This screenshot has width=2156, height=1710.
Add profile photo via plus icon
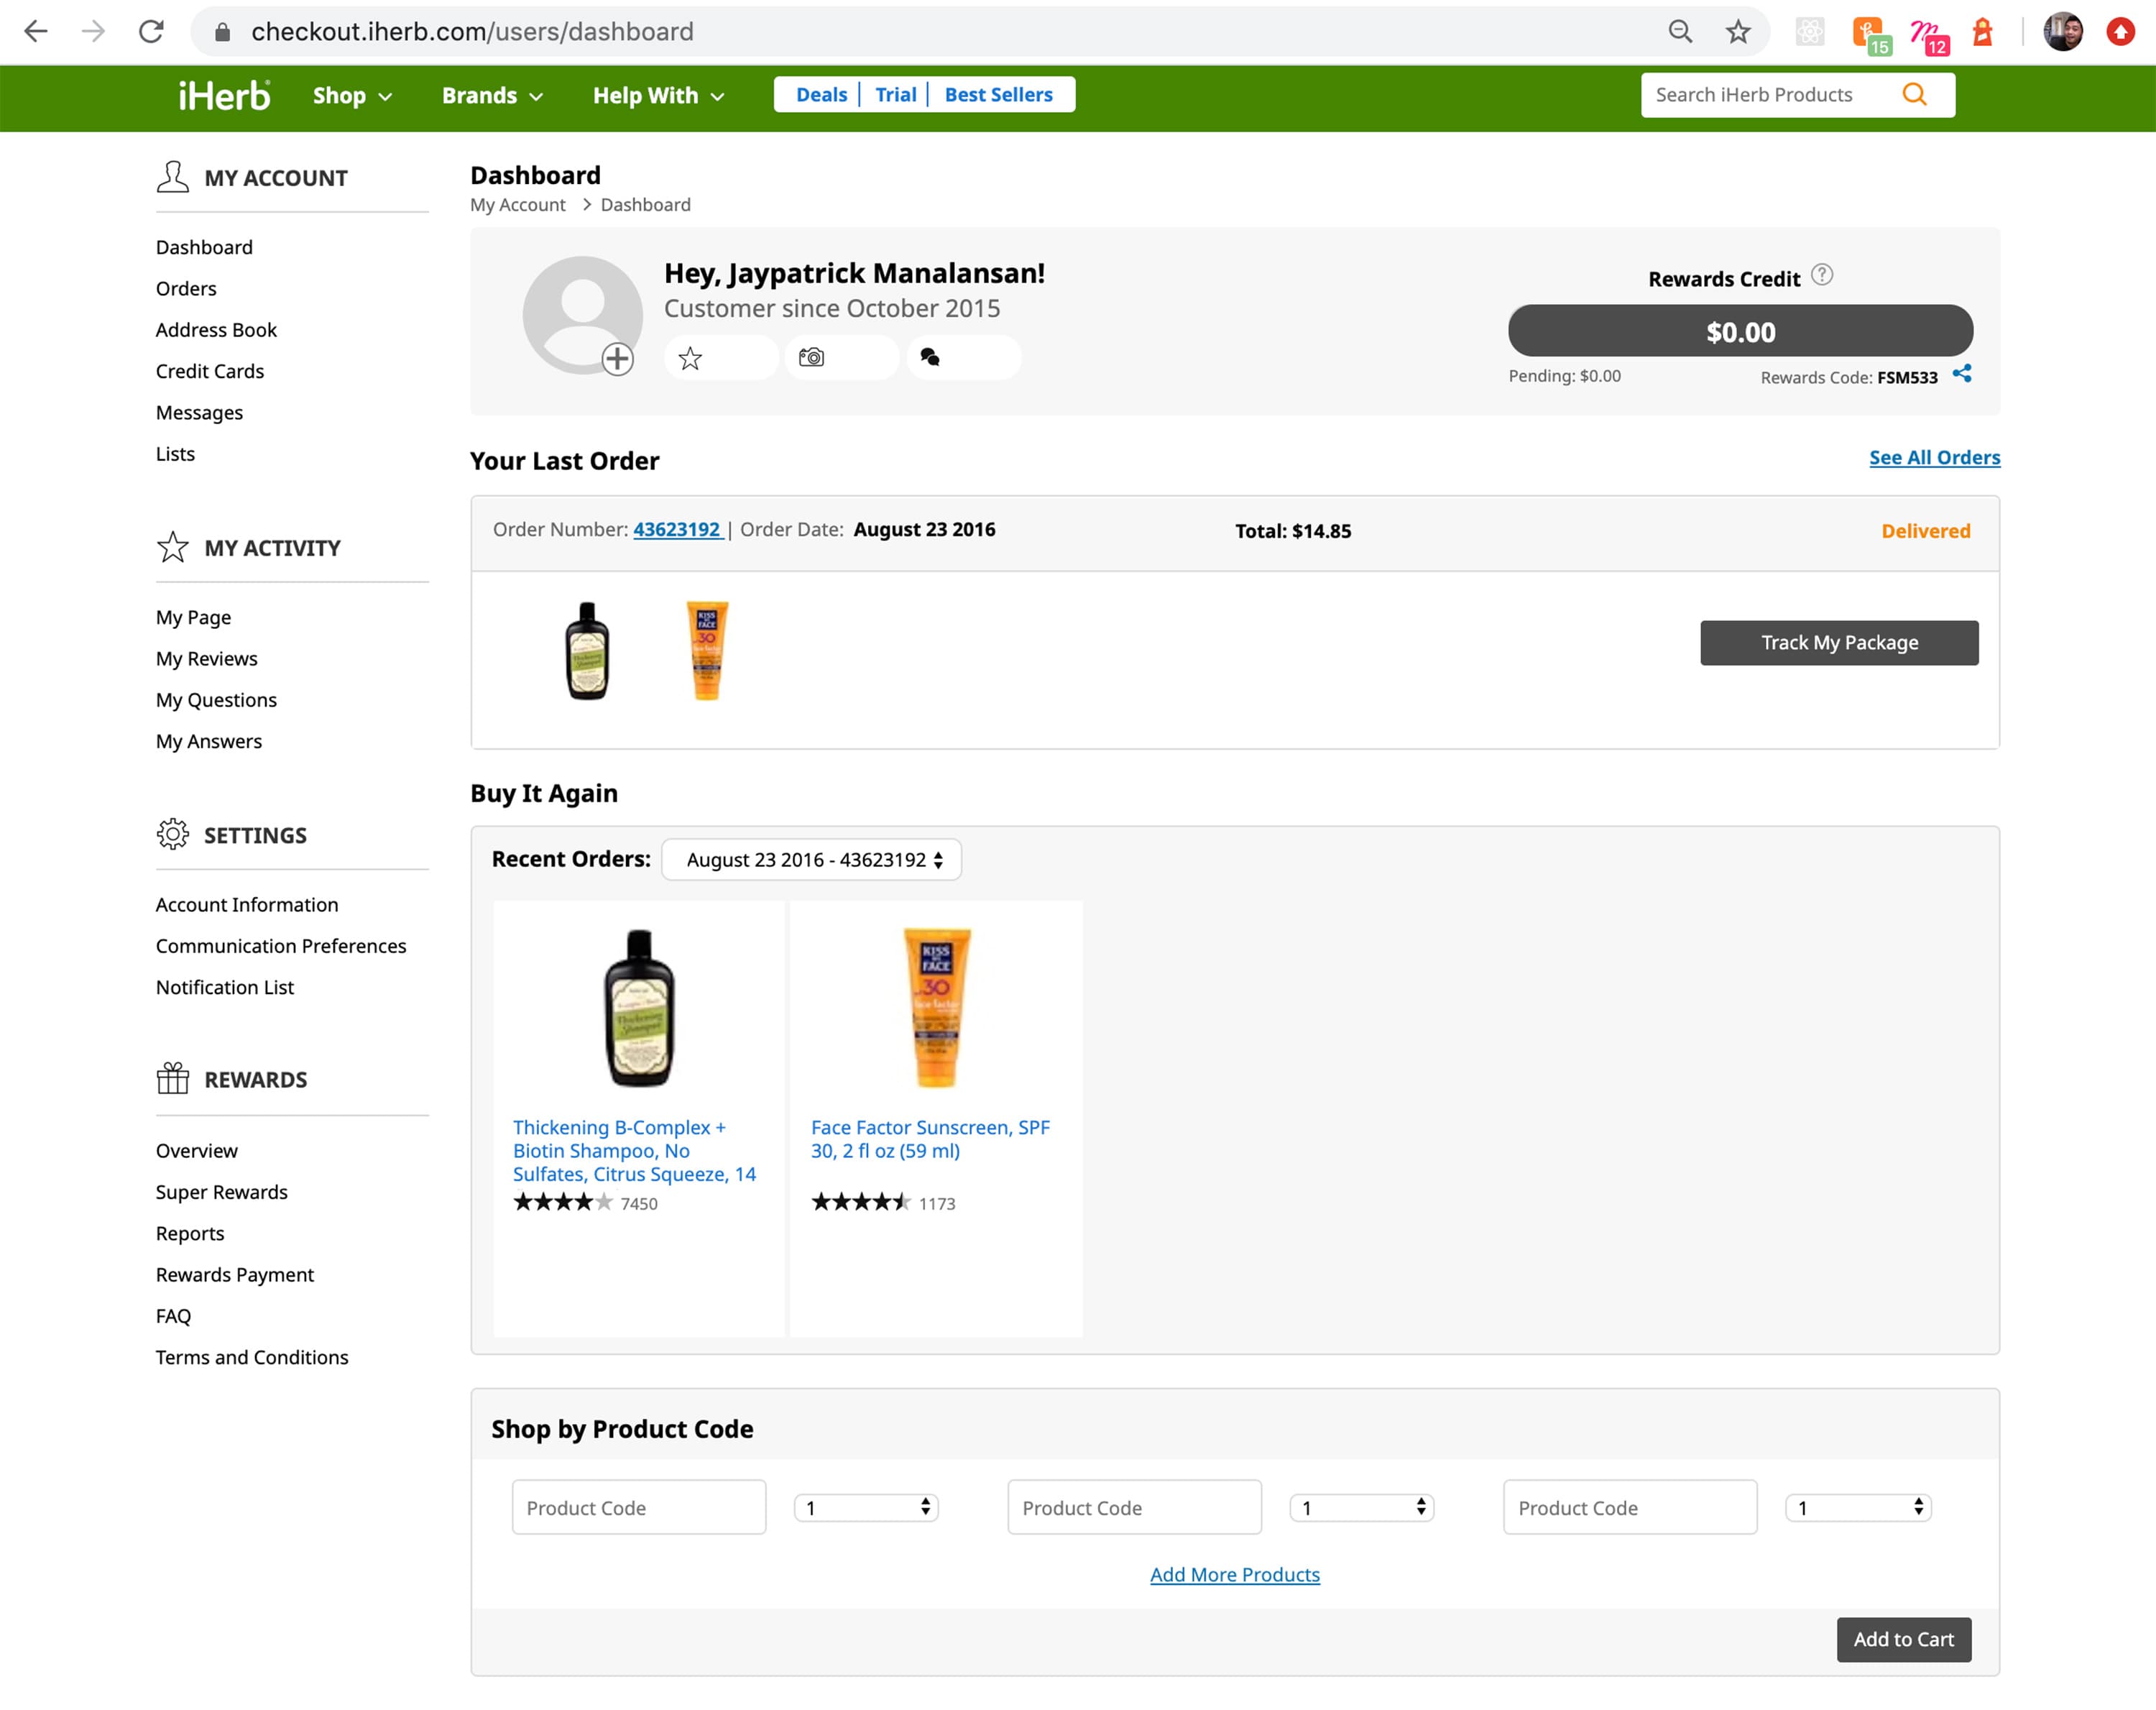pyautogui.click(x=617, y=358)
